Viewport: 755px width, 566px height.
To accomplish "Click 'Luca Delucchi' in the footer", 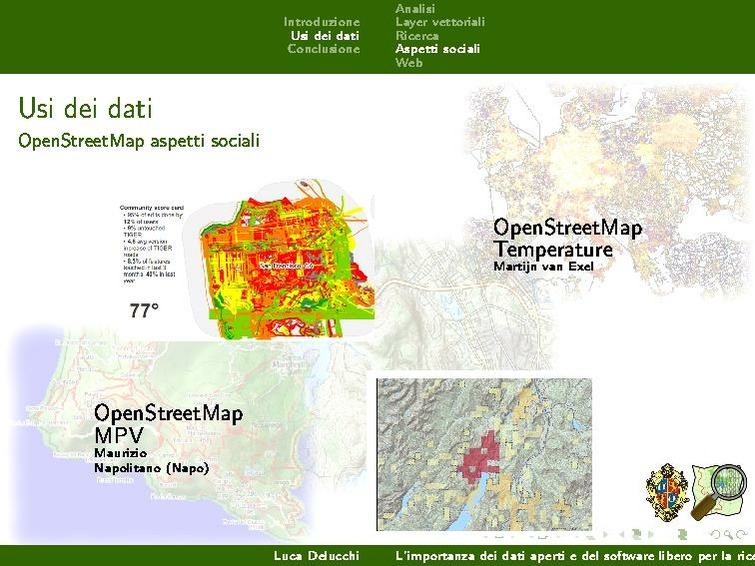I will tap(316, 556).
